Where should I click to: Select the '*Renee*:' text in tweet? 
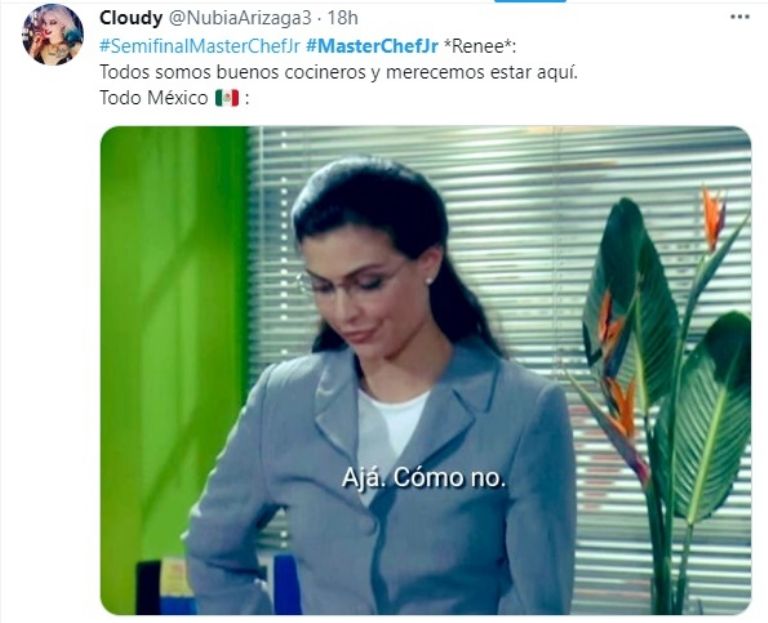point(480,46)
